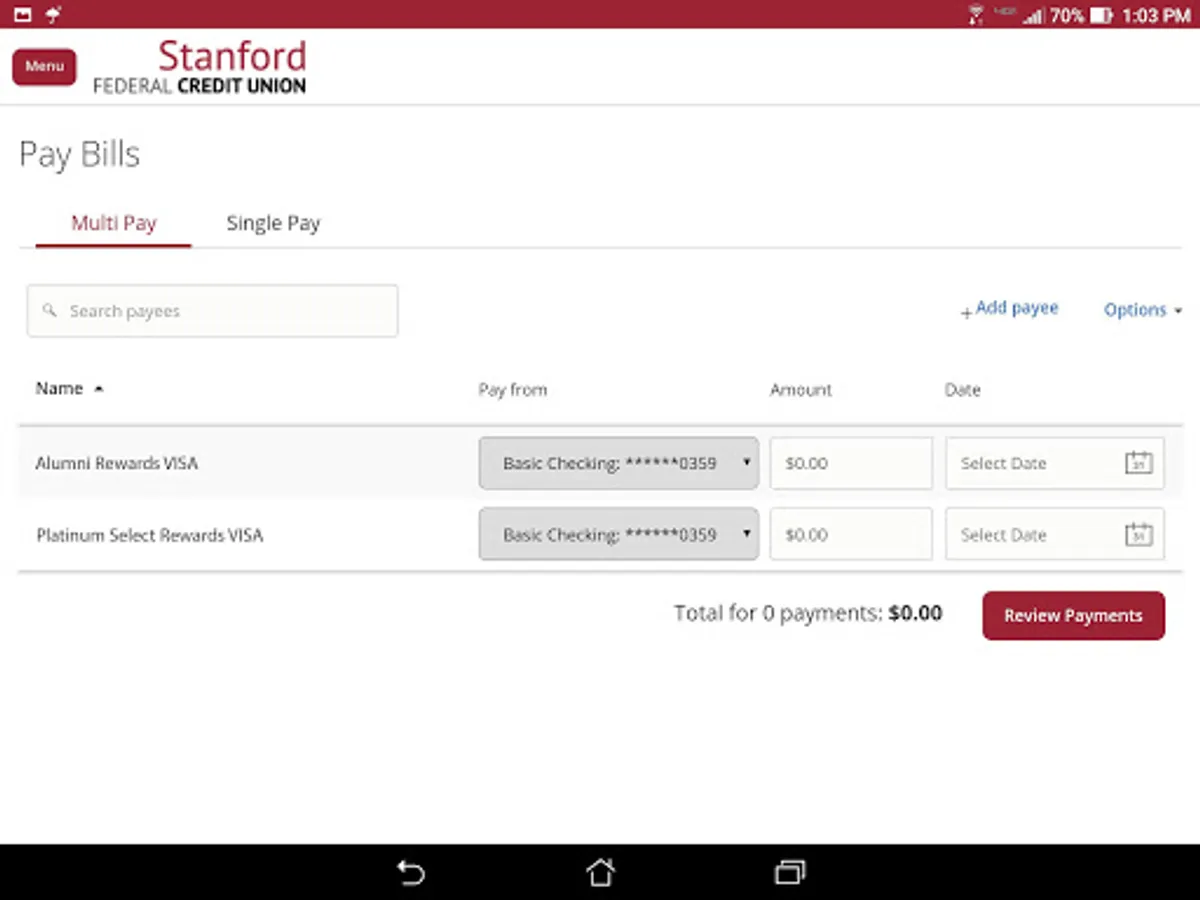Click the magnifier icon in payee search
This screenshot has width=1200, height=900.
[x=49, y=311]
